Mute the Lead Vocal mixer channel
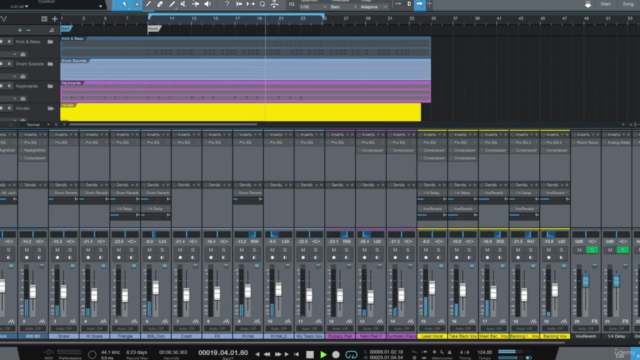The image size is (640, 360). coord(426,250)
